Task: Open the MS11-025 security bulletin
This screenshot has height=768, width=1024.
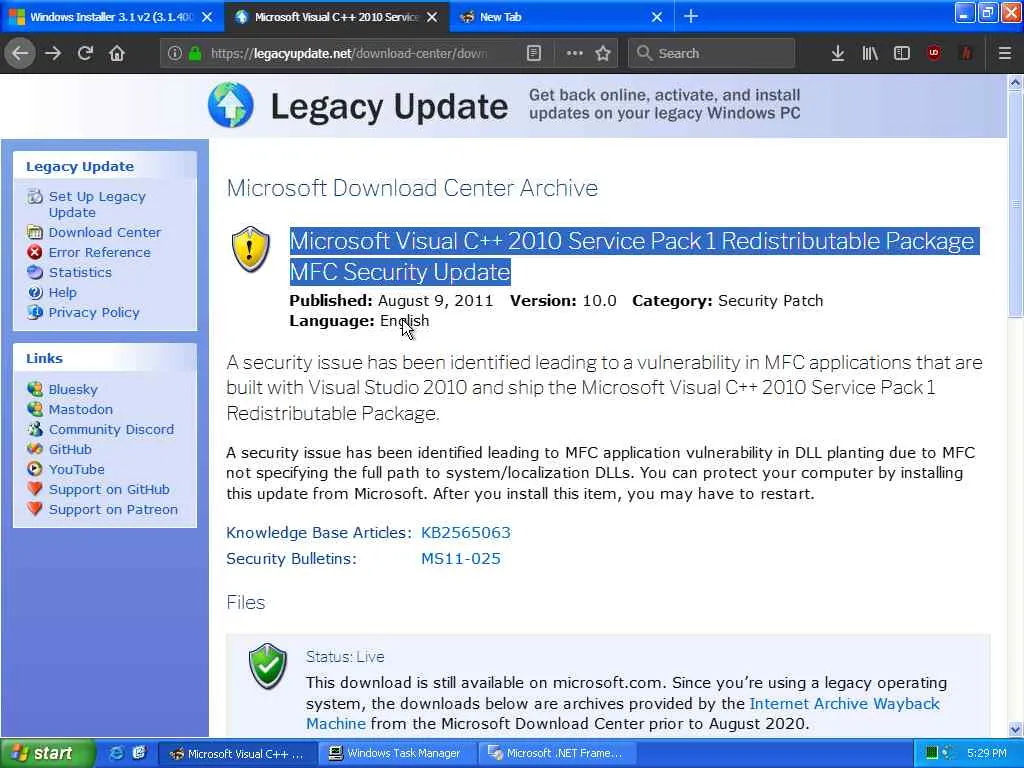Action: [460, 559]
